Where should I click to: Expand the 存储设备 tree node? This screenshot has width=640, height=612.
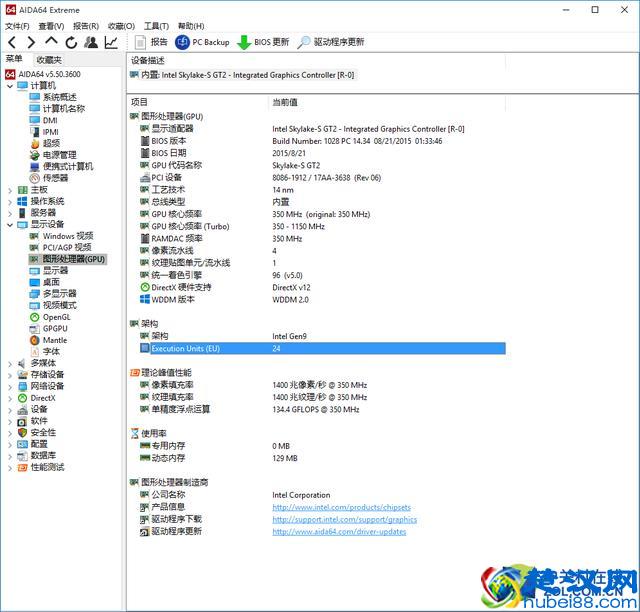10,375
